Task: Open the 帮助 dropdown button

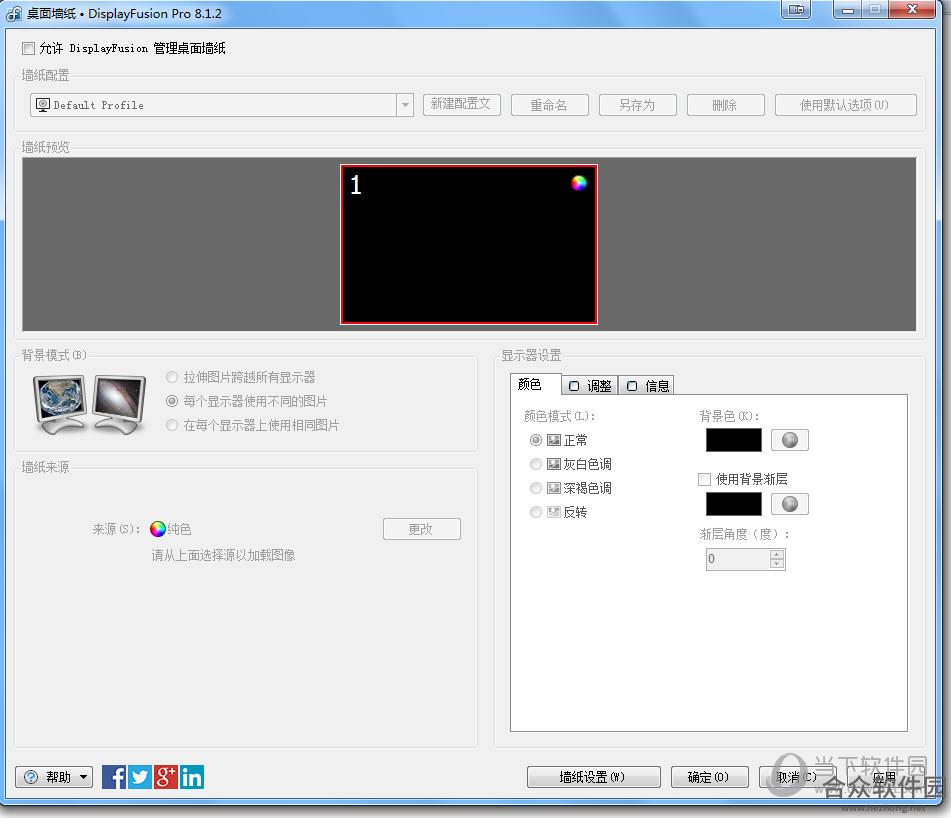Action: click(54, 777)
